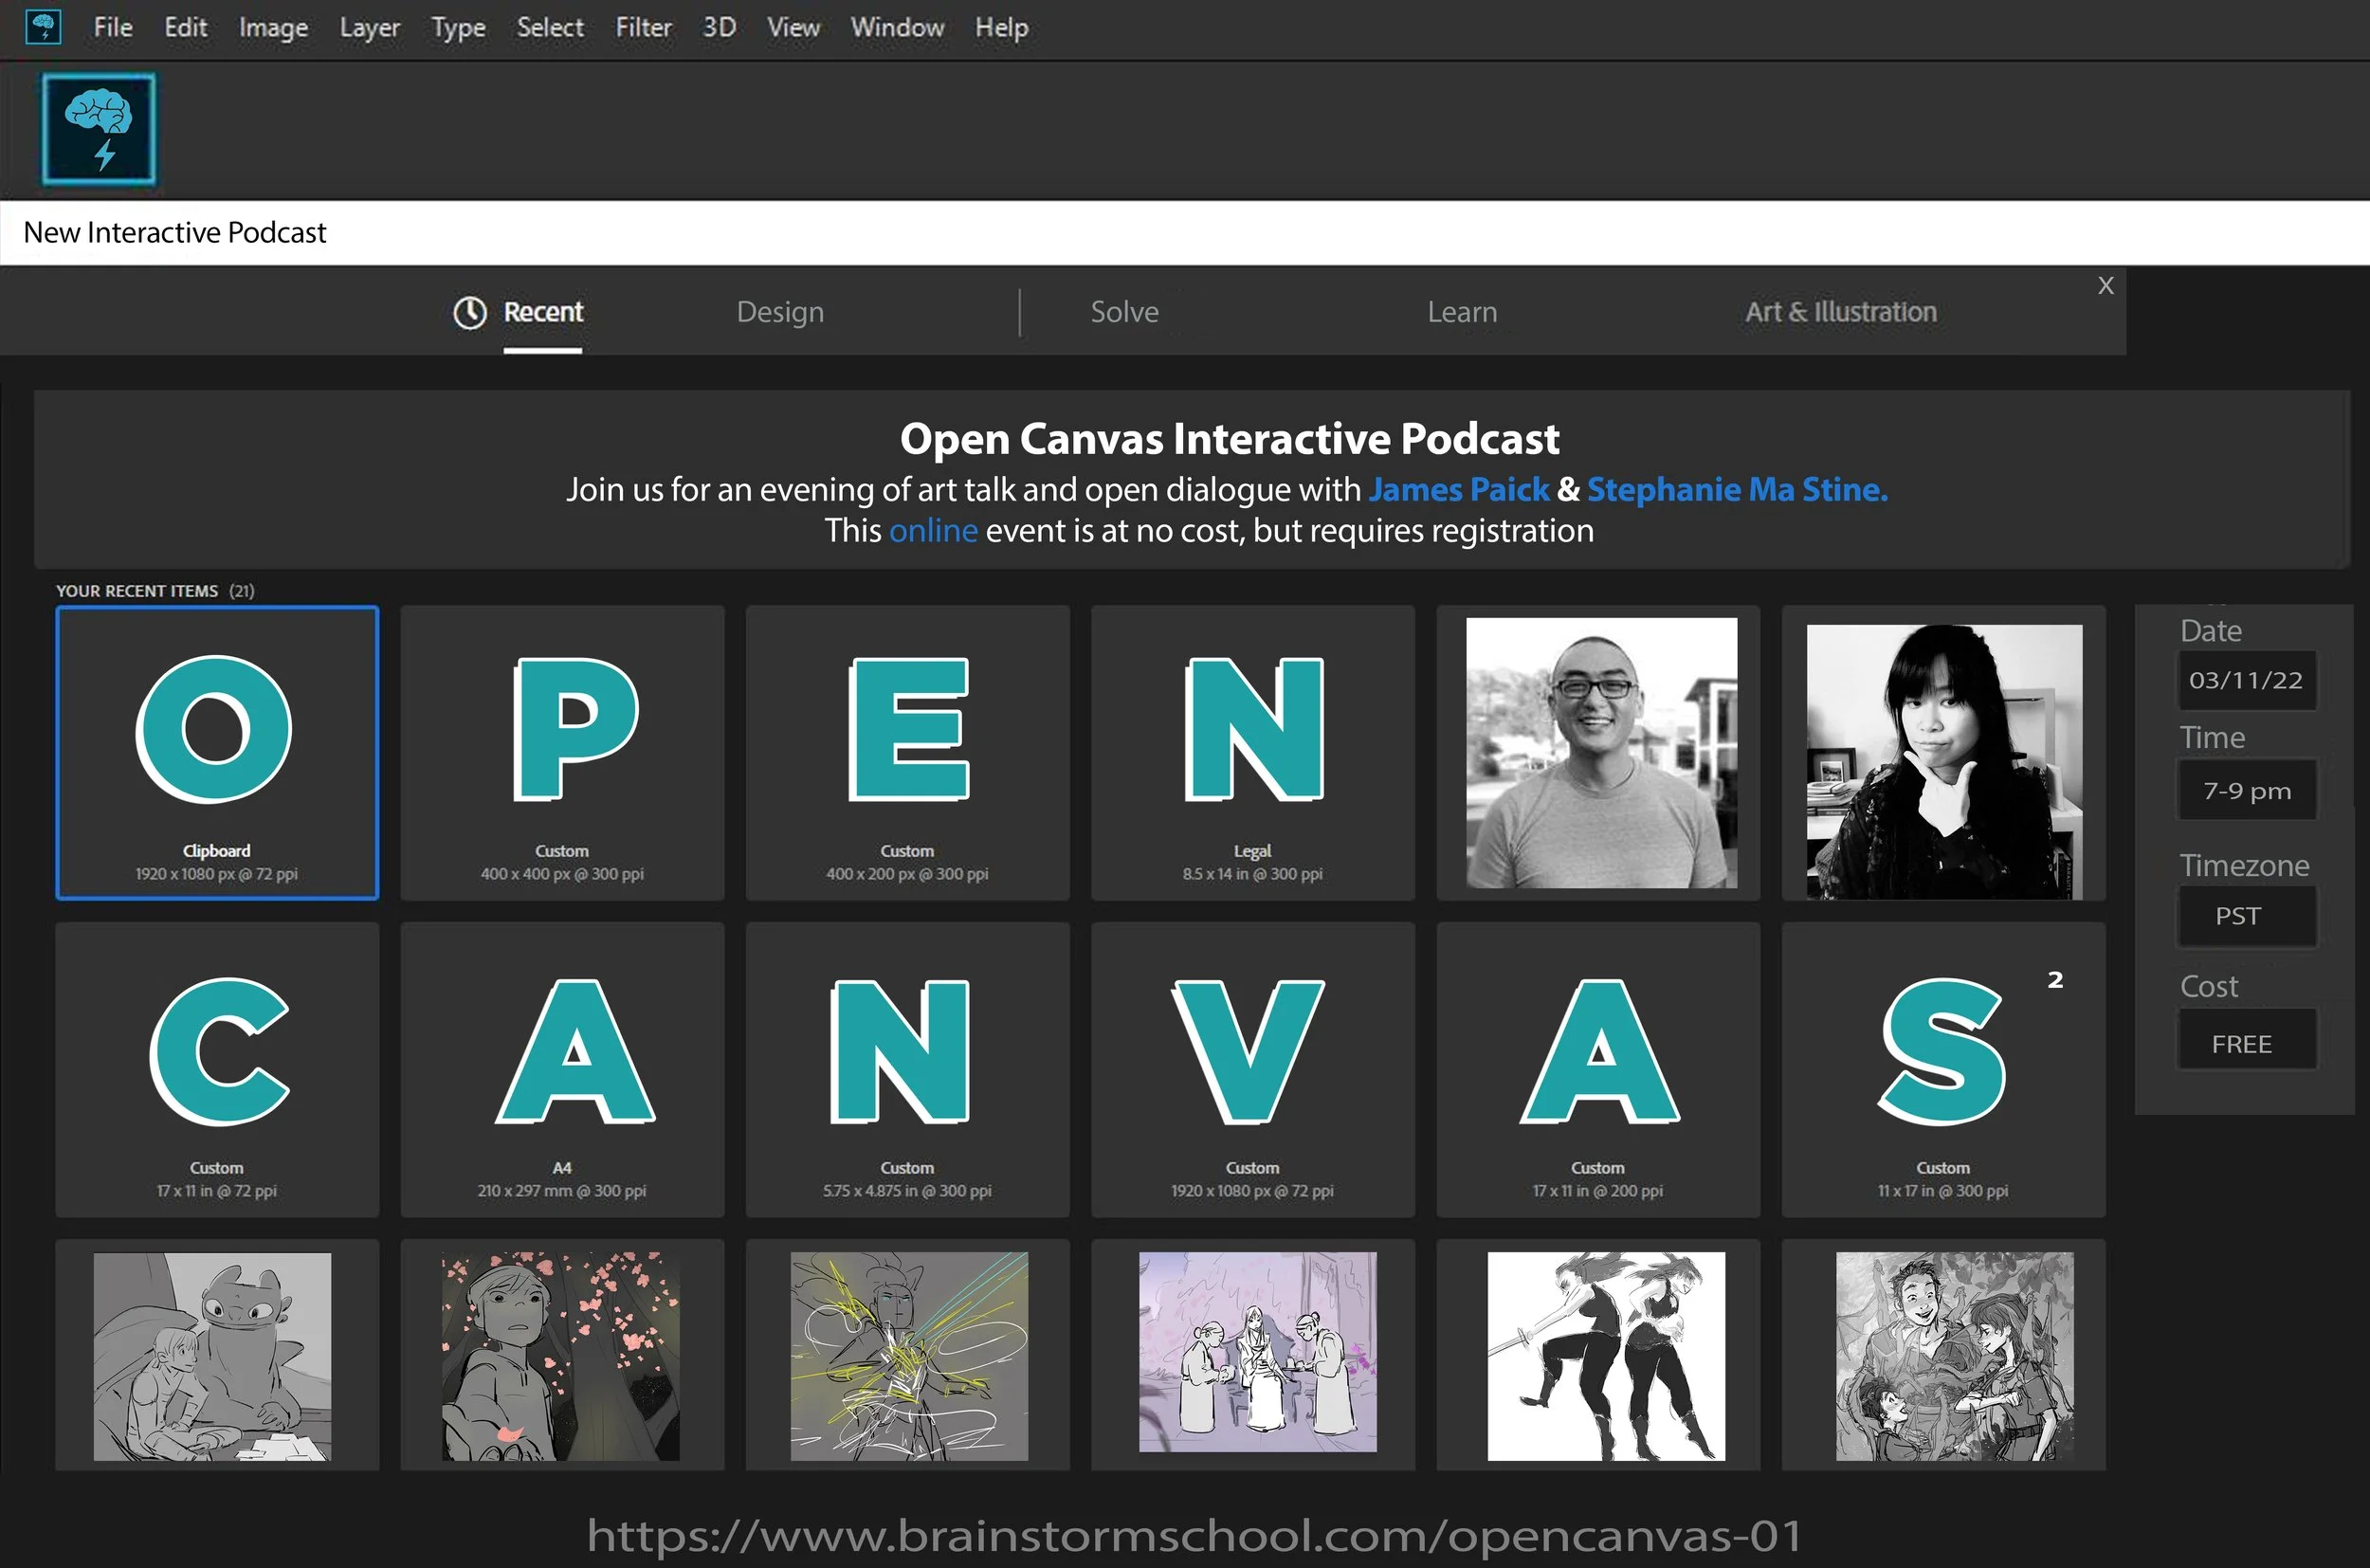Follow the James Paick link

tap(1458, 490)
